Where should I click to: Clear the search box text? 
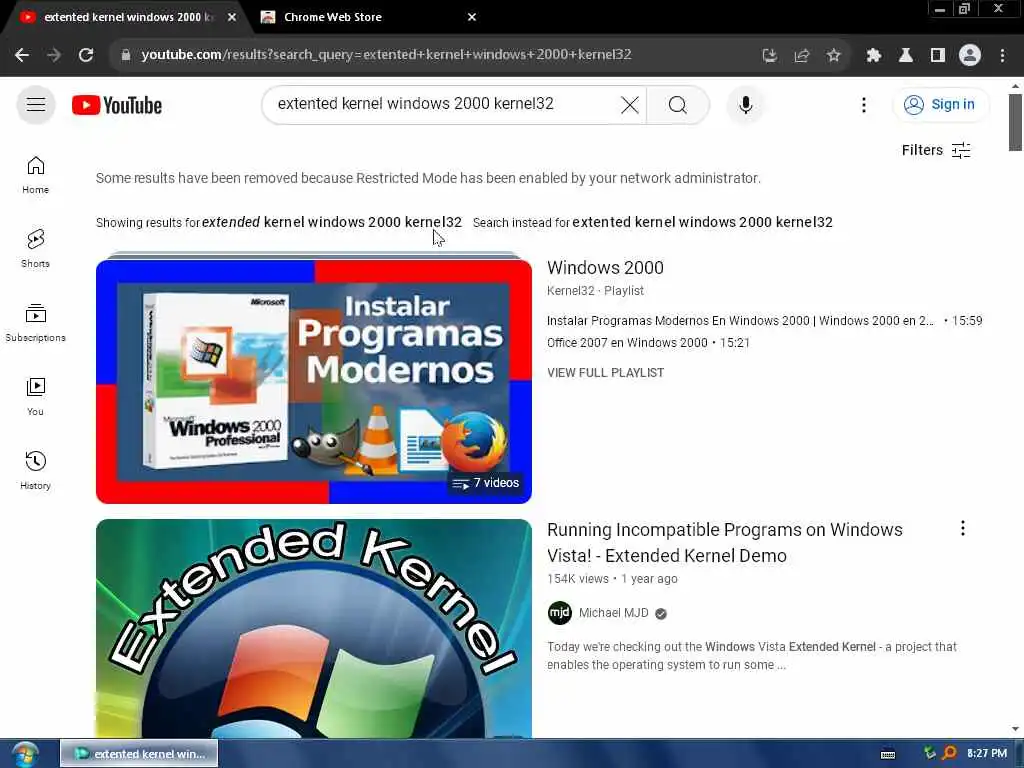tap(630, 104)
